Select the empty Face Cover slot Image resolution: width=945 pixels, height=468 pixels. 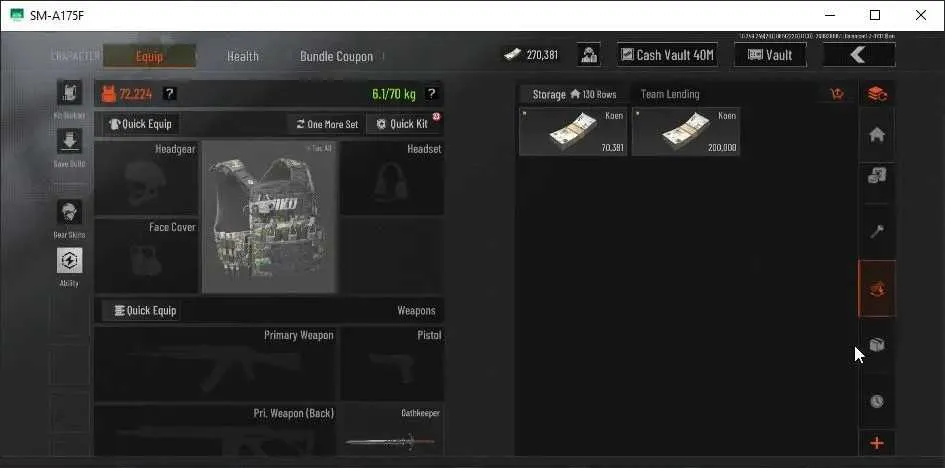(x=146, y=255)
